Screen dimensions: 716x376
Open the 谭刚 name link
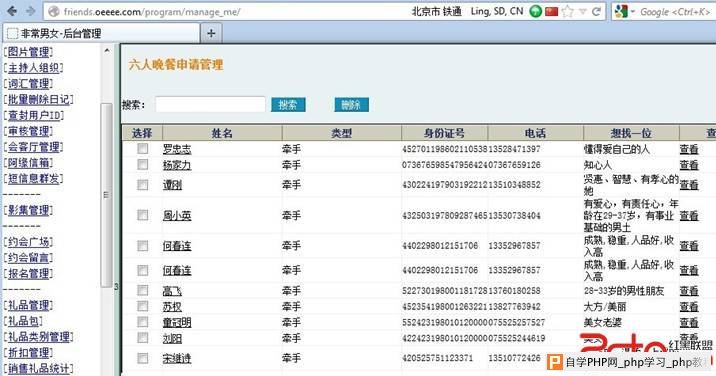point(172,185)
